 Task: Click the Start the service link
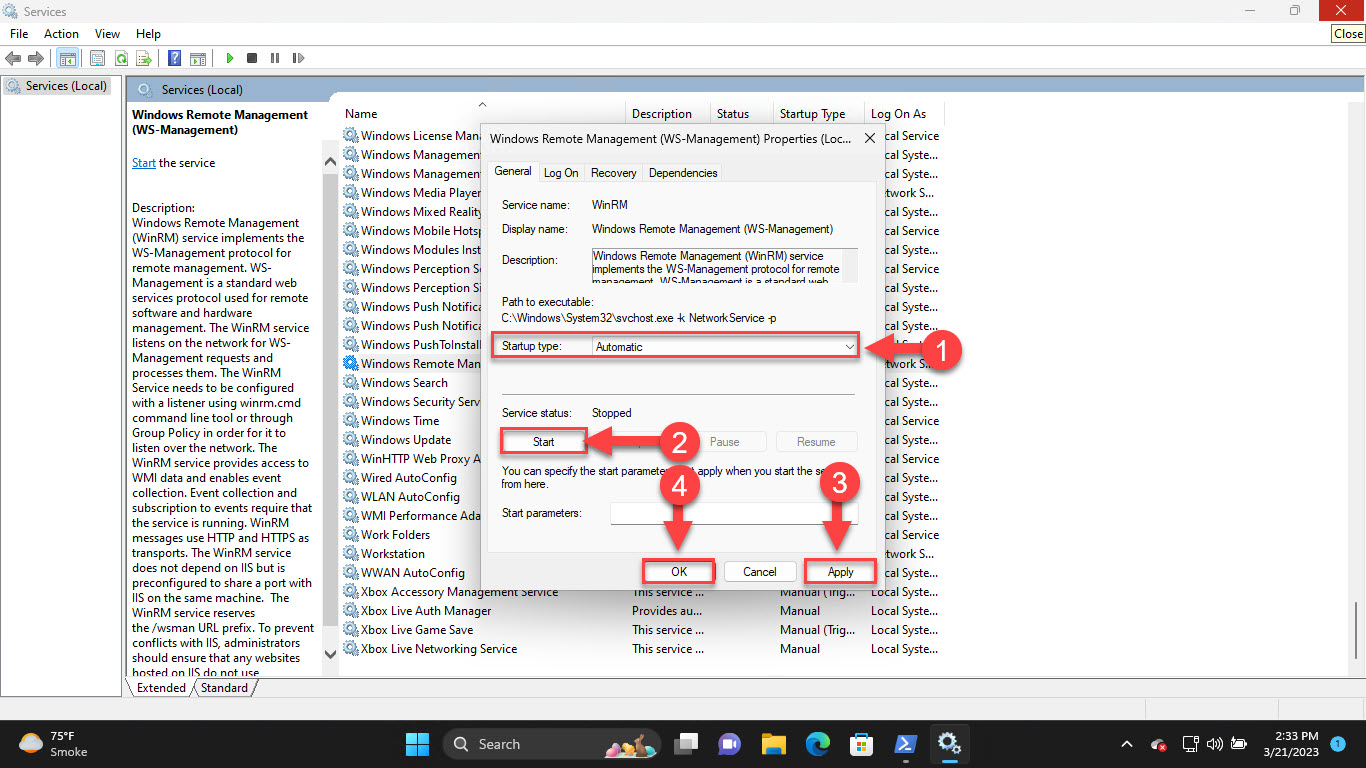(142, 162)
